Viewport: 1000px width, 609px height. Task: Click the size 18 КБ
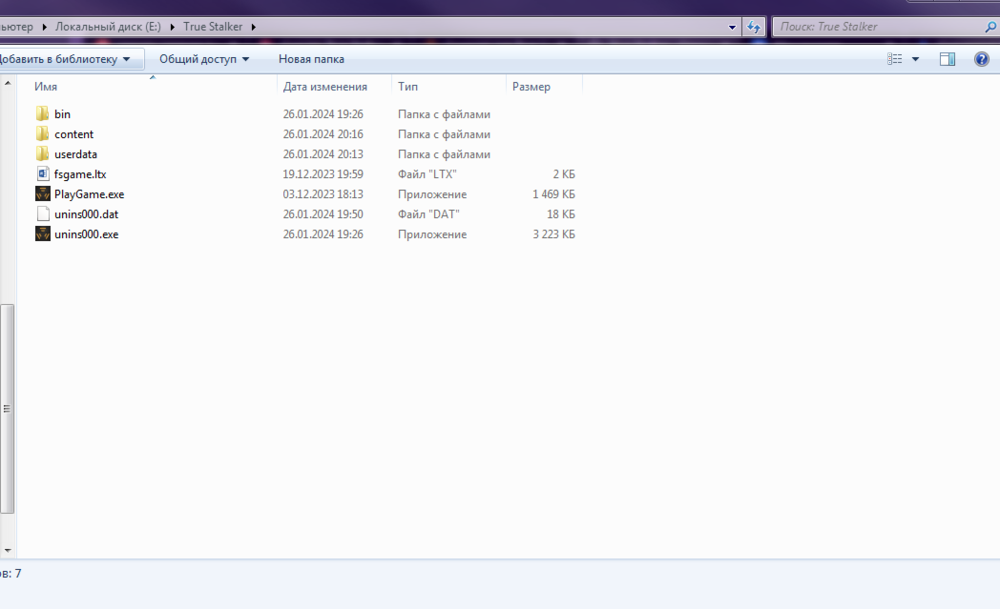[x=561, y=214]
